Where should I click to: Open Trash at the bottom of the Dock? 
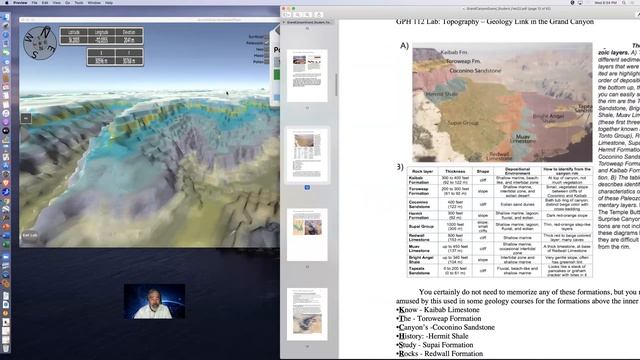point(6,348)
